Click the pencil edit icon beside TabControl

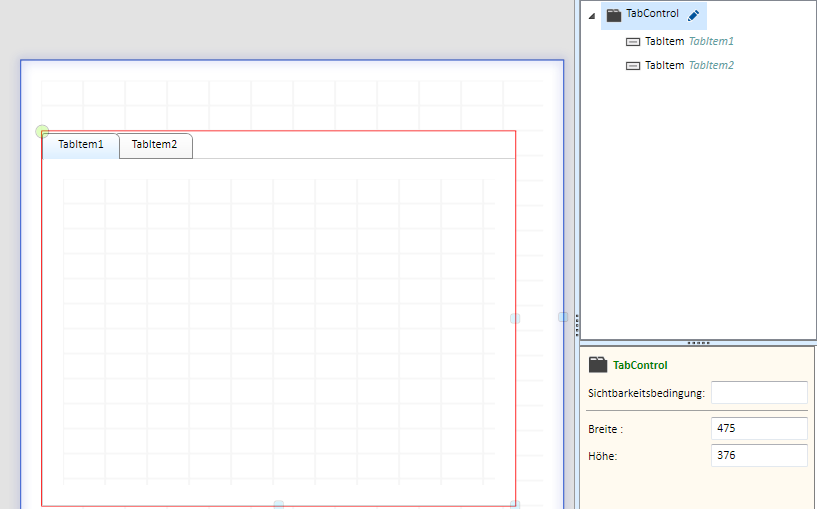693,16
